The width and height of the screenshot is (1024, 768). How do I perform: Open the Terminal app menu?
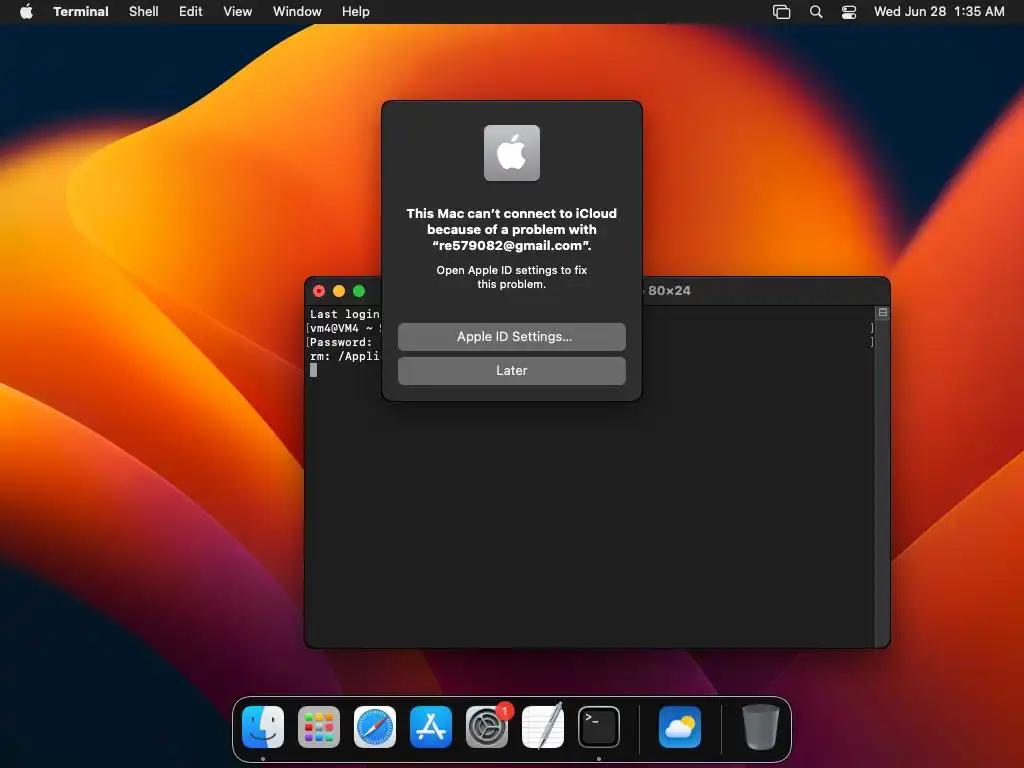[81, 11]
